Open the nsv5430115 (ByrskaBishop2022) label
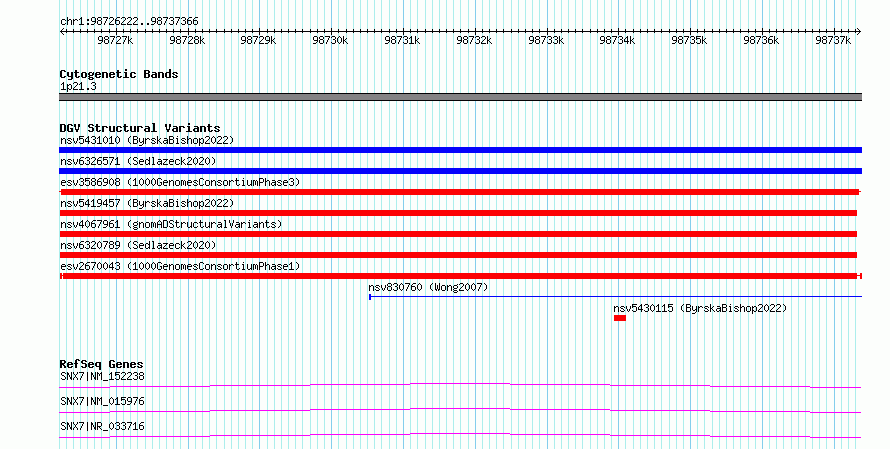Image resolution: width=890 pixels, height=449 pixels. (700, 308)
